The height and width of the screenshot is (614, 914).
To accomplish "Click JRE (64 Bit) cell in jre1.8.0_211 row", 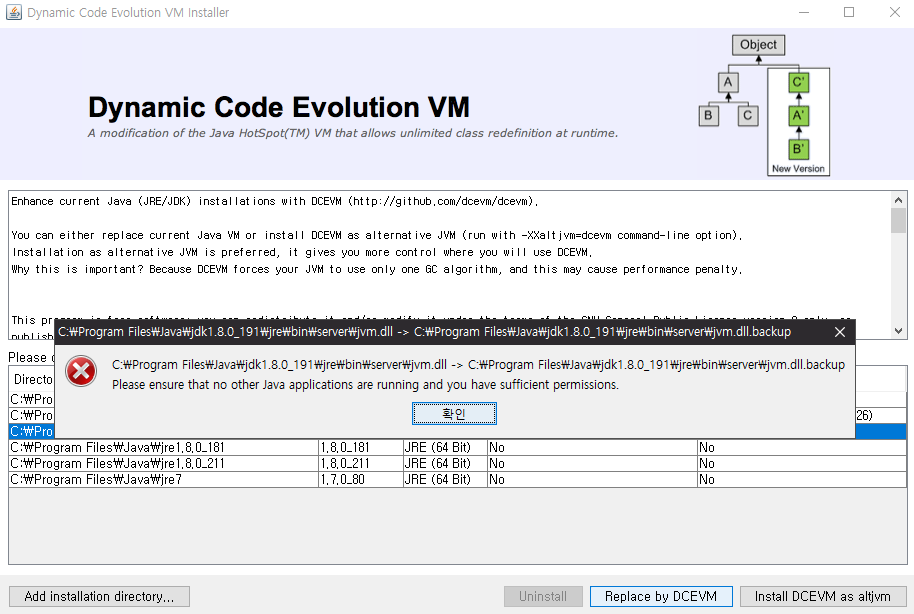I will coord(445,464).
